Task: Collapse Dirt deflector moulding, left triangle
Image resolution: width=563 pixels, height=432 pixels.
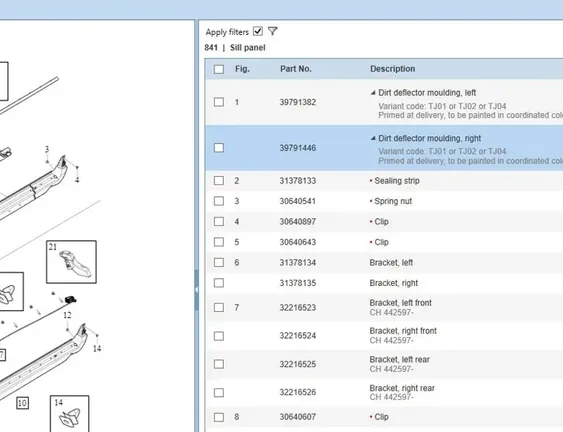Action: 373,93
